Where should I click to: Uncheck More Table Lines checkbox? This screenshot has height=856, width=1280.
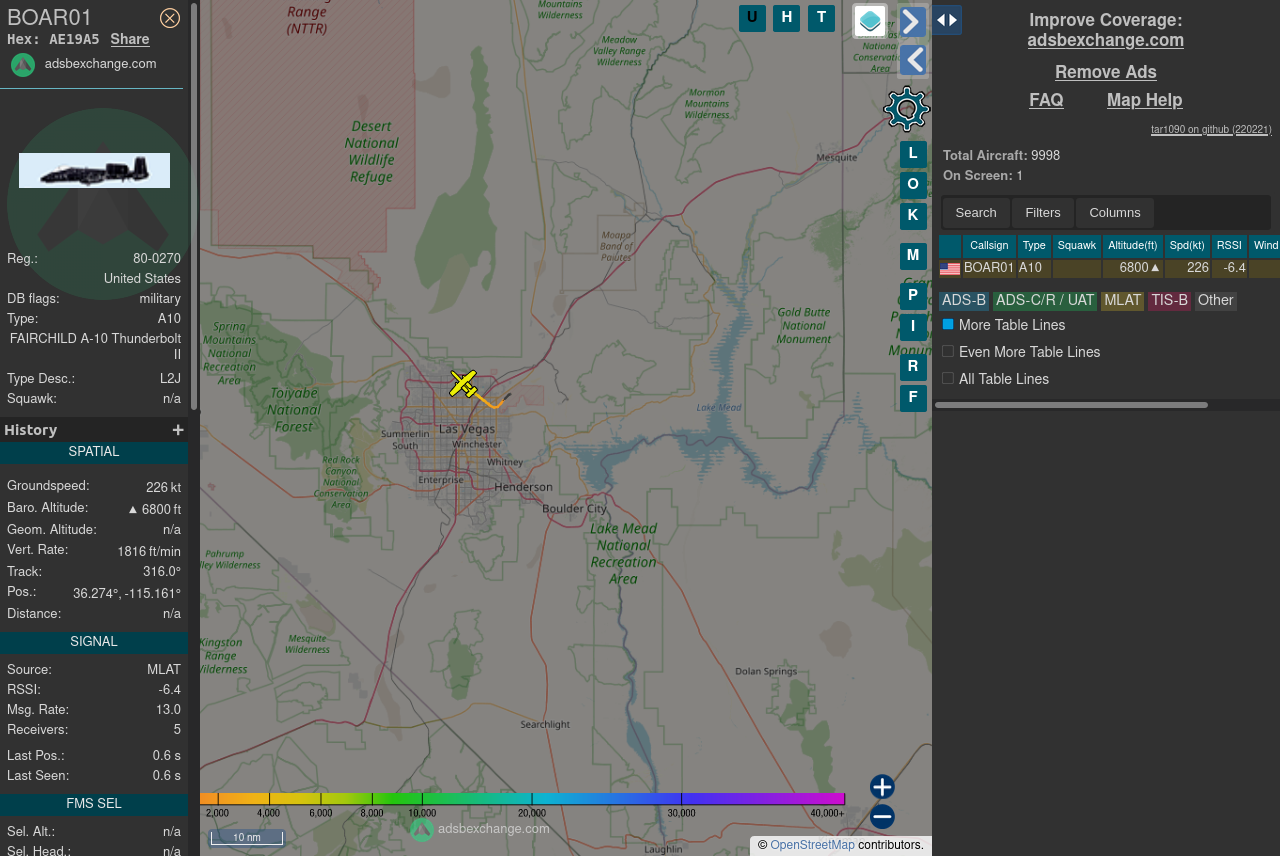948,325
